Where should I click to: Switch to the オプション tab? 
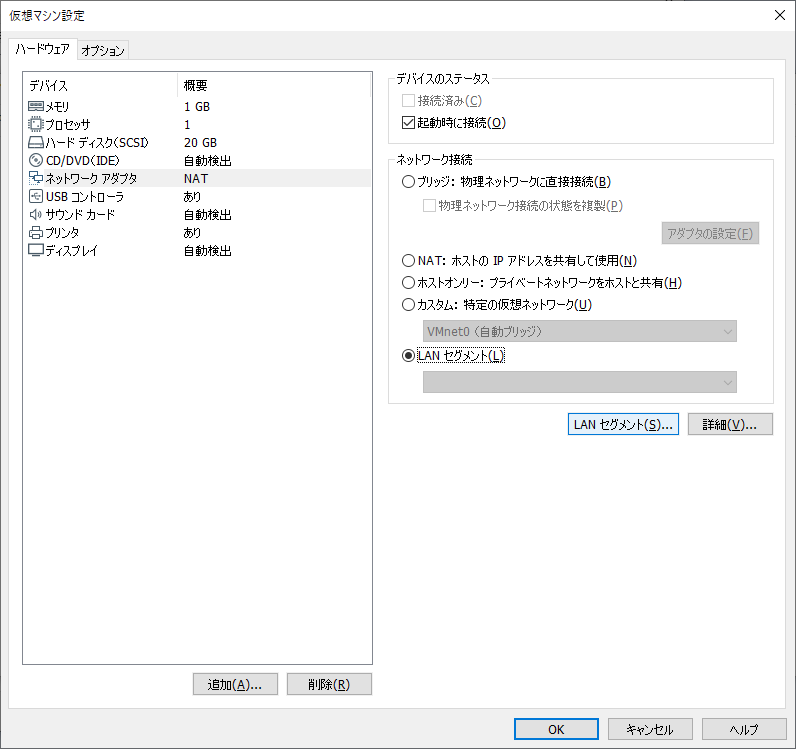click(x=103, y=50)
